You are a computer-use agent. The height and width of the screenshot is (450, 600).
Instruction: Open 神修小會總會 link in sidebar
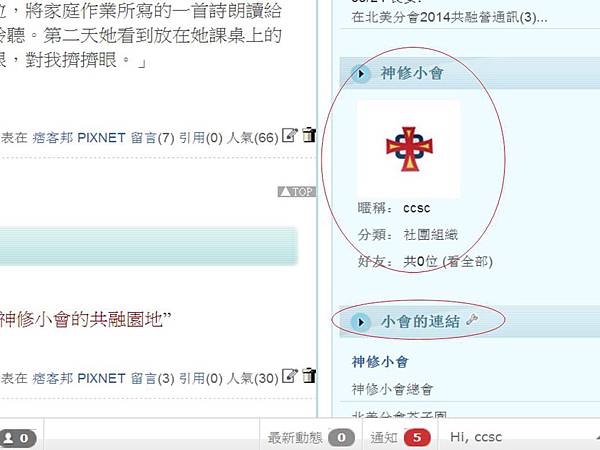(392, 390)
